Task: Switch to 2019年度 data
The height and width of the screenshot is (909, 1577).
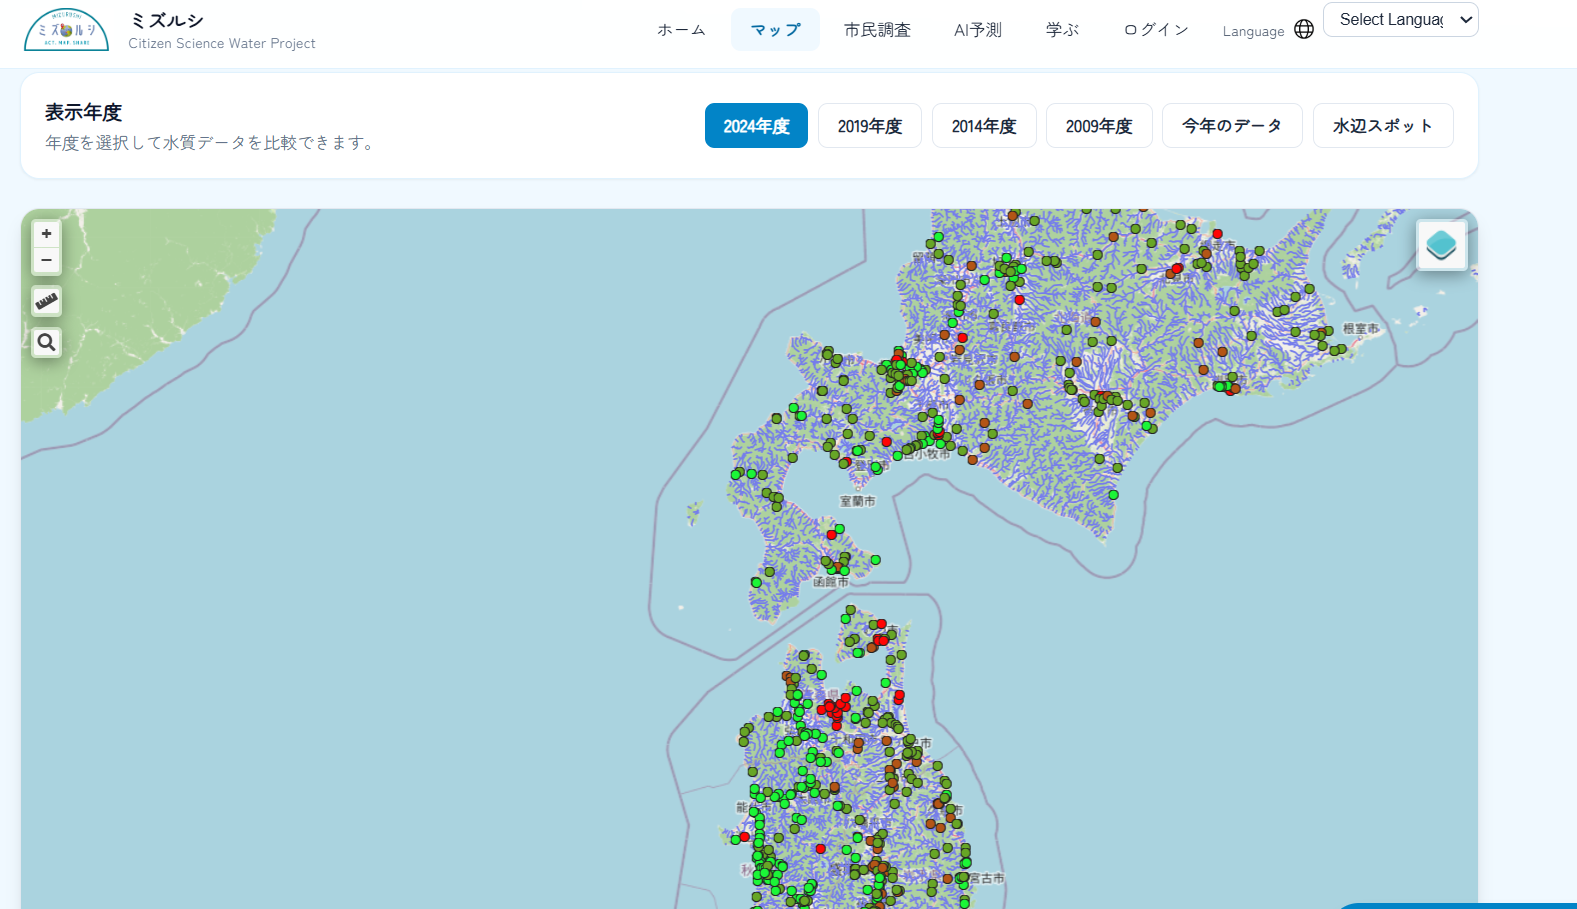Action: click(870, 126)
